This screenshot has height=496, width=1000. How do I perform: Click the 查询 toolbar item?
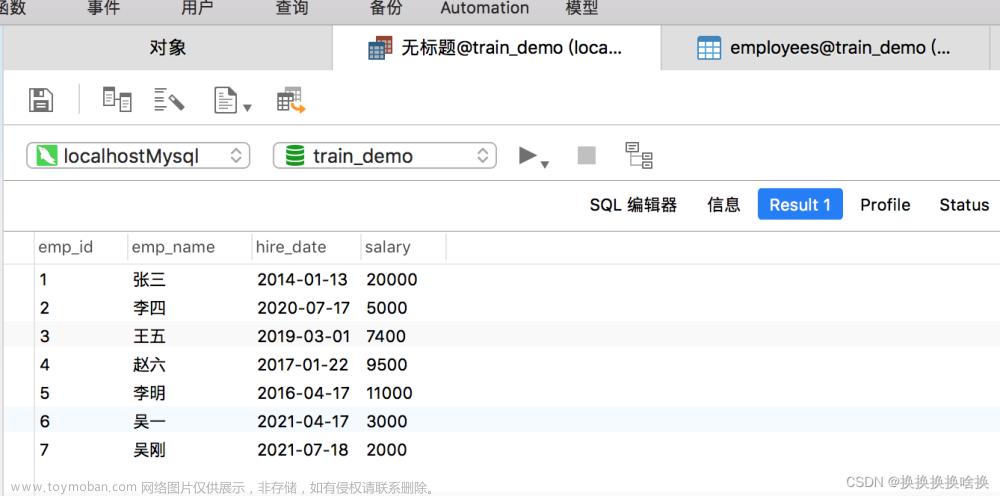tap(292, 8)
